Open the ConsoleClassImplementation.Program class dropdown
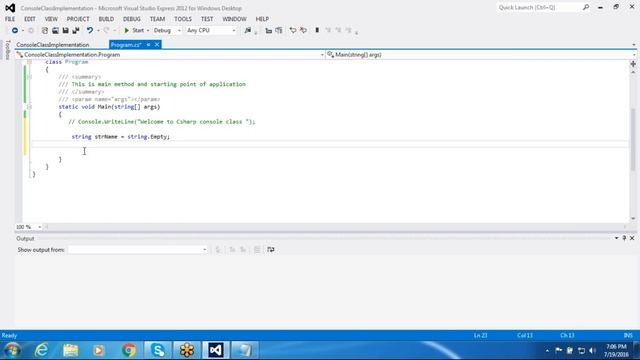 (x=170, y=55)
